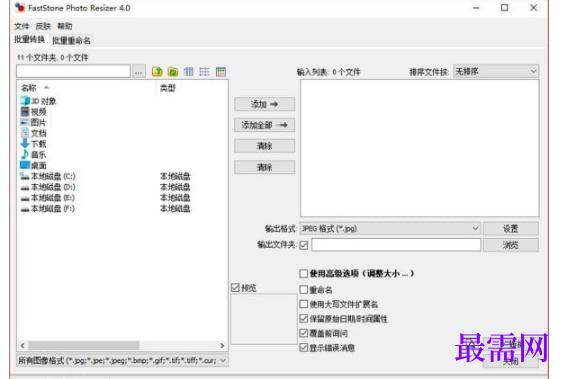Viewport: 567px width, 379px height.
Task: Open the 文件 menu
Action: point(22,26)
